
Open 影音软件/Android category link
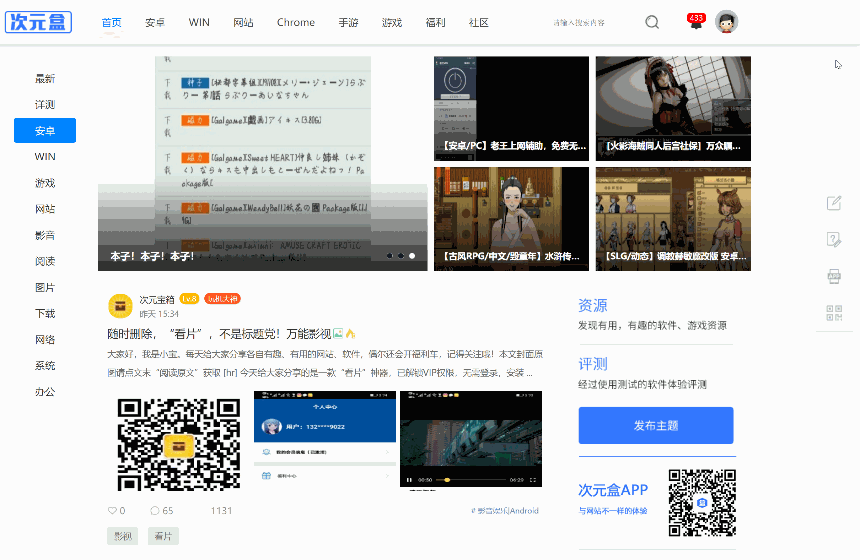click(x=505, y=511)
